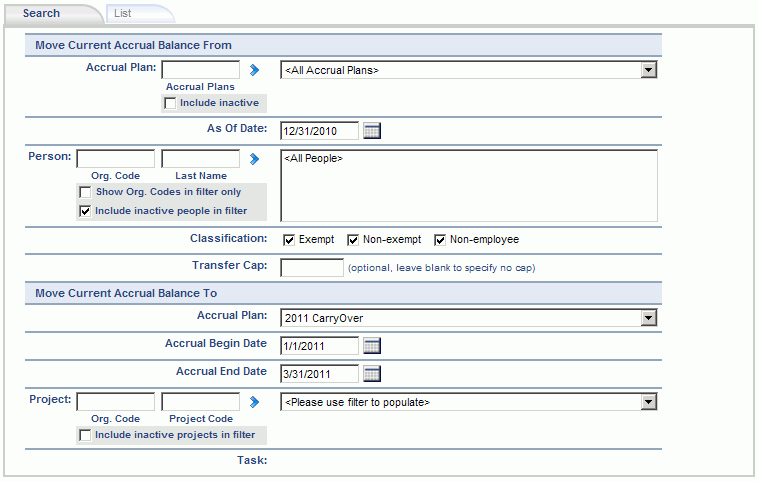Open the 2011 CarryOver accrual plan dropdown
759x481 pixels.
pyautogui.click(x=468, y=318)
